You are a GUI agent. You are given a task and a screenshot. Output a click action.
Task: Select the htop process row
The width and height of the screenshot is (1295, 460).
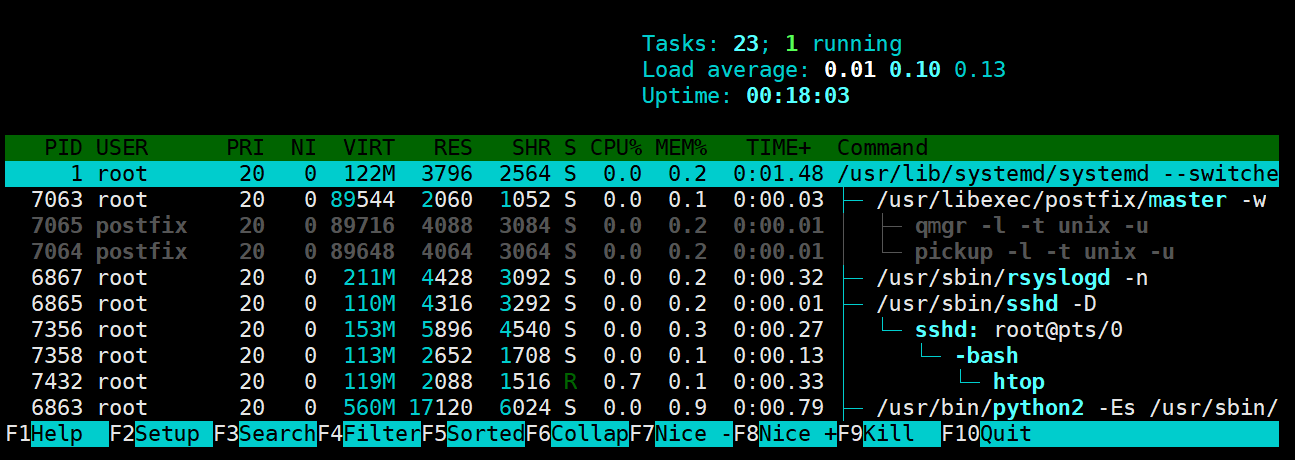642,382
